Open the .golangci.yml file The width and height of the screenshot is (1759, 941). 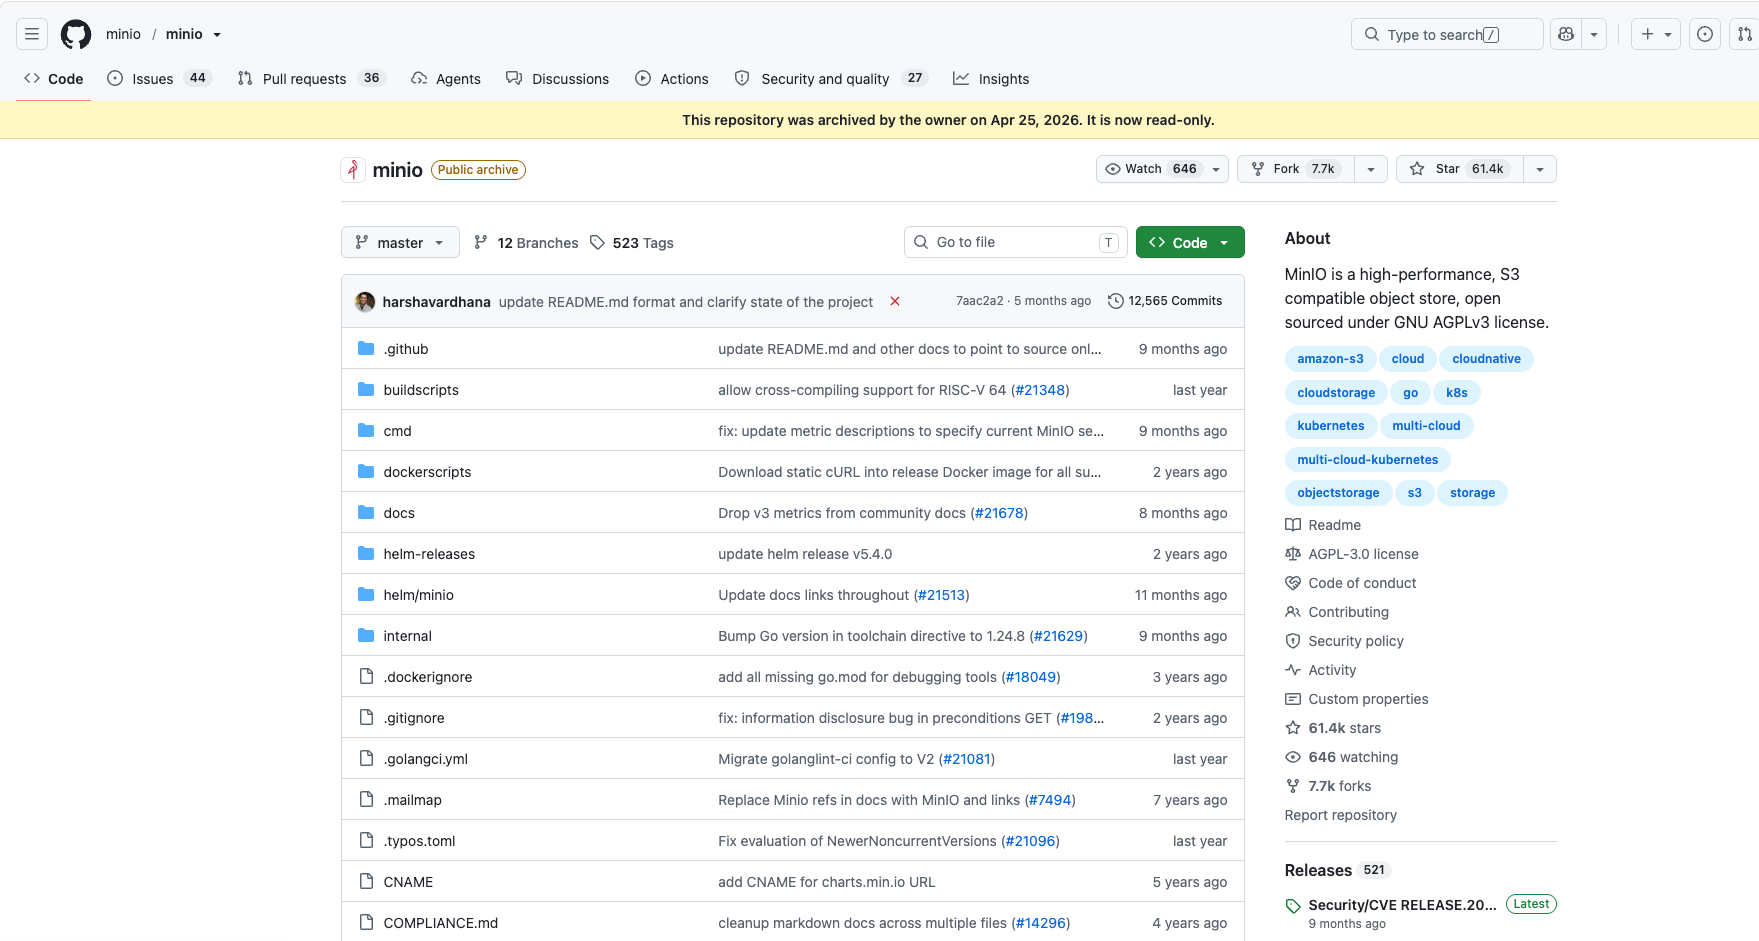(425, 759)
